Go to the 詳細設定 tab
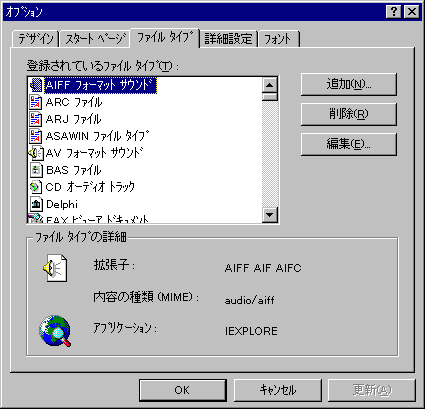425x409 pixels. 228,39
